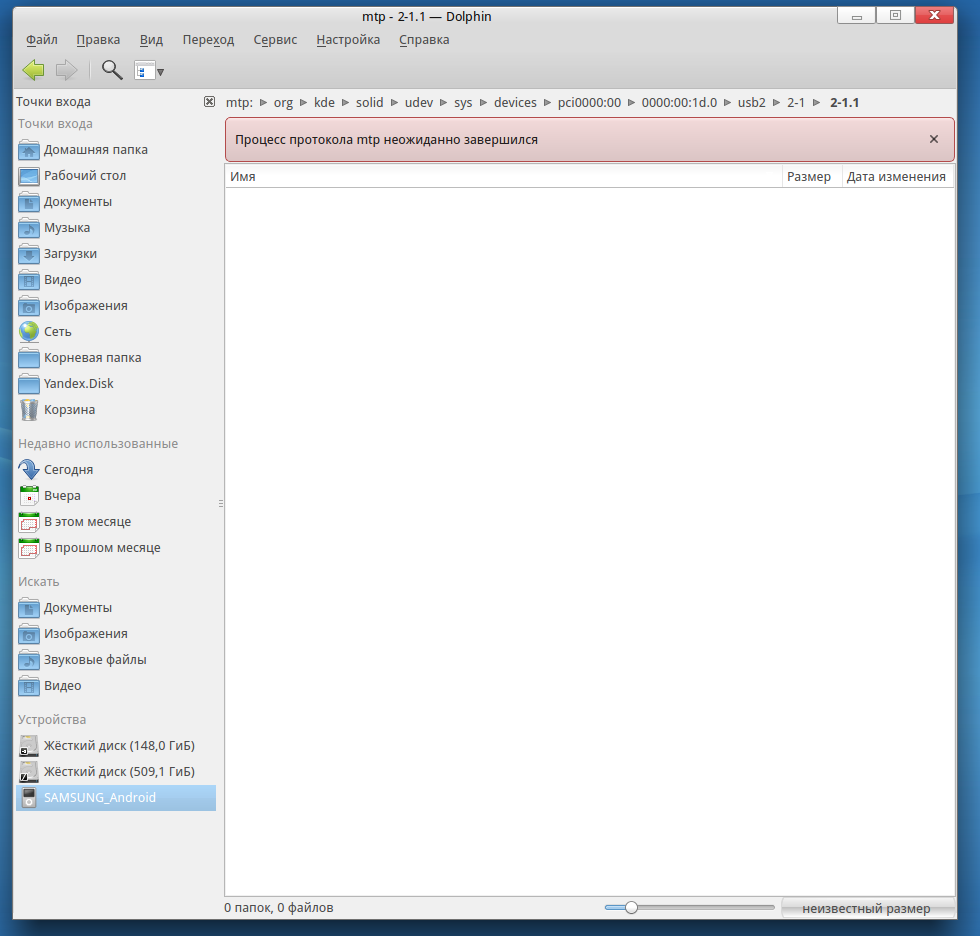This screenshot has width=980, height=936.
Task: Expand the arrow after usb2 breadcrumb
Action: [776, 102]
